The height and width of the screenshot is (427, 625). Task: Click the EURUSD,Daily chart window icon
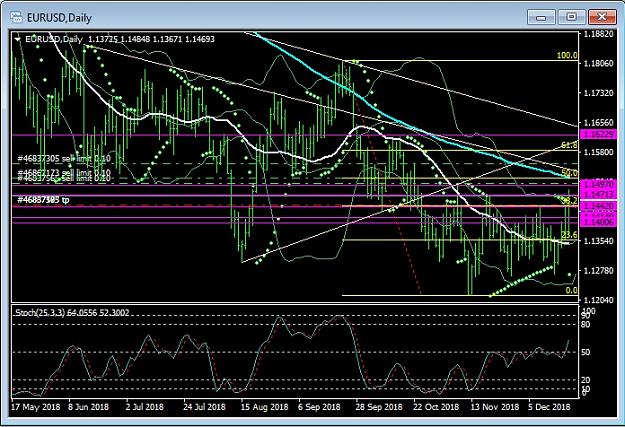click(x=17, y=17)
